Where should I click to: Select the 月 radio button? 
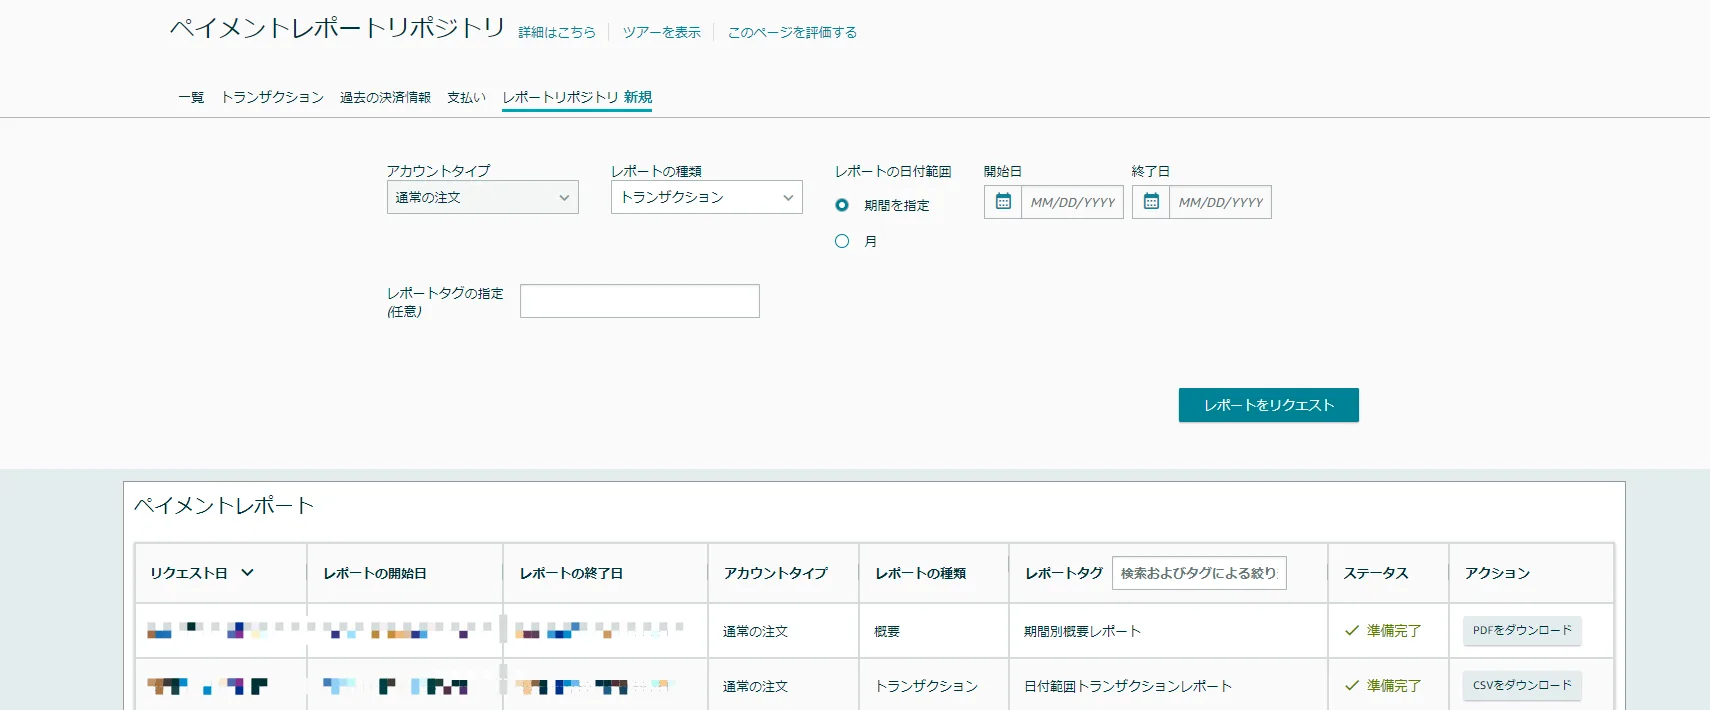tap(842, 241)
